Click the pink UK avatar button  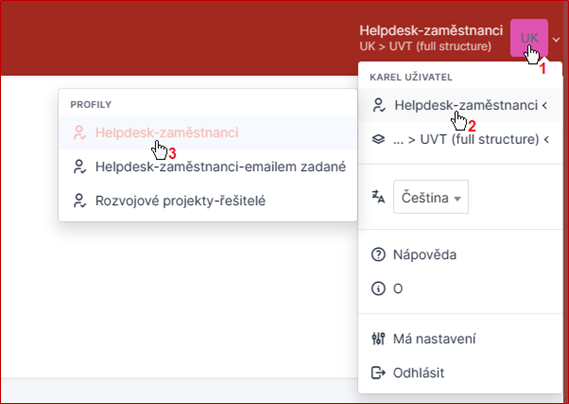[529, 38]
